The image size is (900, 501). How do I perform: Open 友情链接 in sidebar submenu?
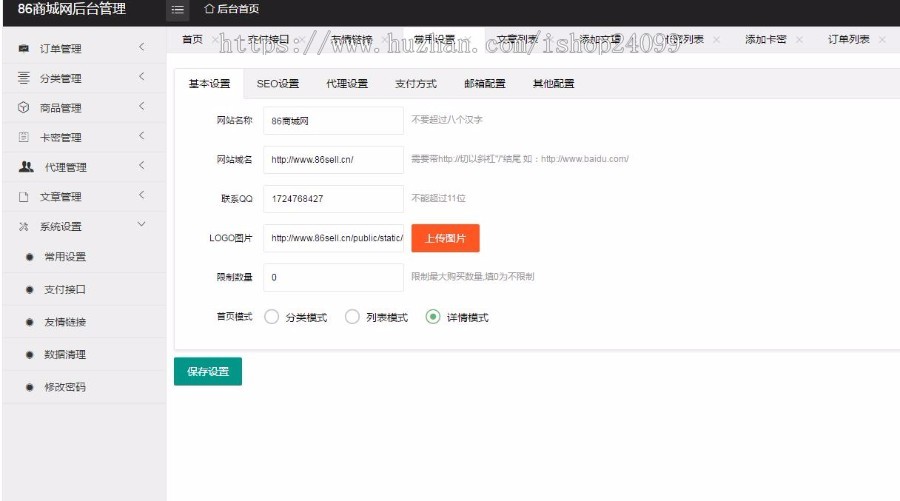click(65, 322)
